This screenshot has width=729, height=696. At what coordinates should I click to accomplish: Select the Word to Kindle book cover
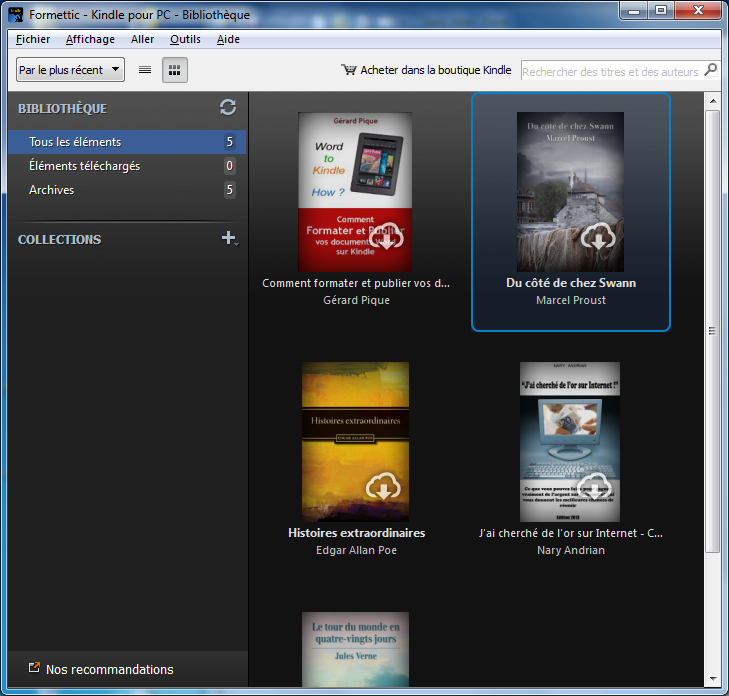(x=355, y=192)
